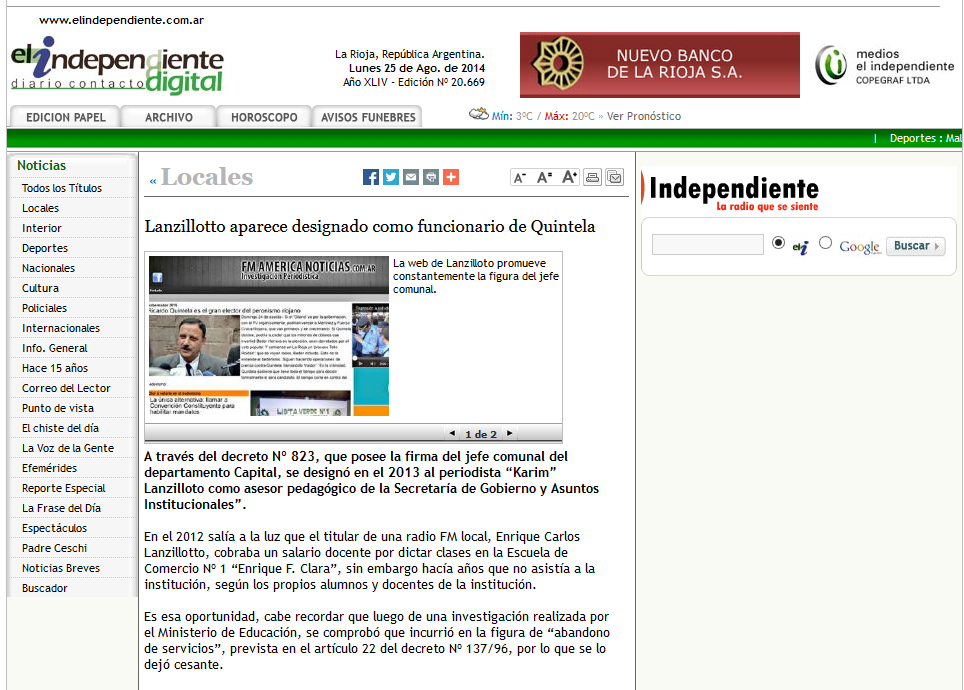Open Ver Pronóstico weather link
Image resolution: width=964 pixels, height=690 pixels.
(643, 116)
